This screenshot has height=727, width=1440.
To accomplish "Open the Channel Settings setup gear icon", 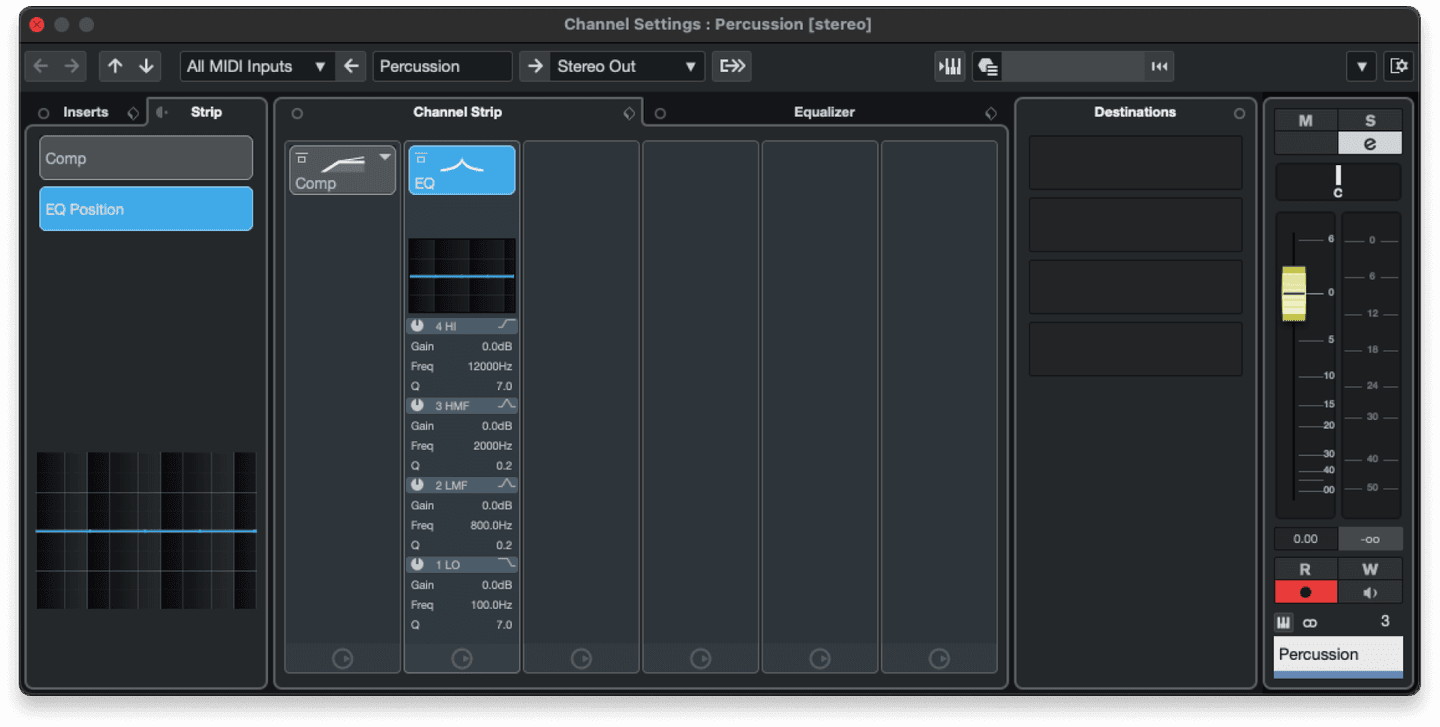I will 1398,66.
